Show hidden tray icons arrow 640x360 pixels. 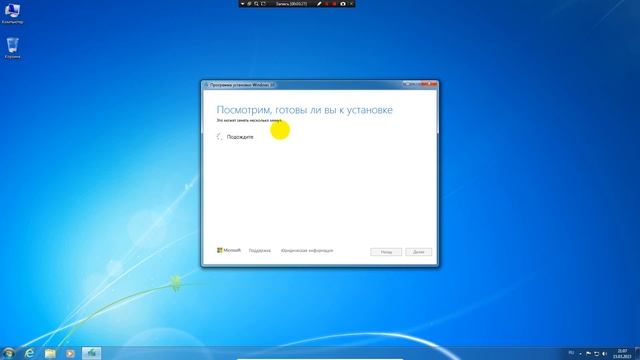[x=580, y=354]
